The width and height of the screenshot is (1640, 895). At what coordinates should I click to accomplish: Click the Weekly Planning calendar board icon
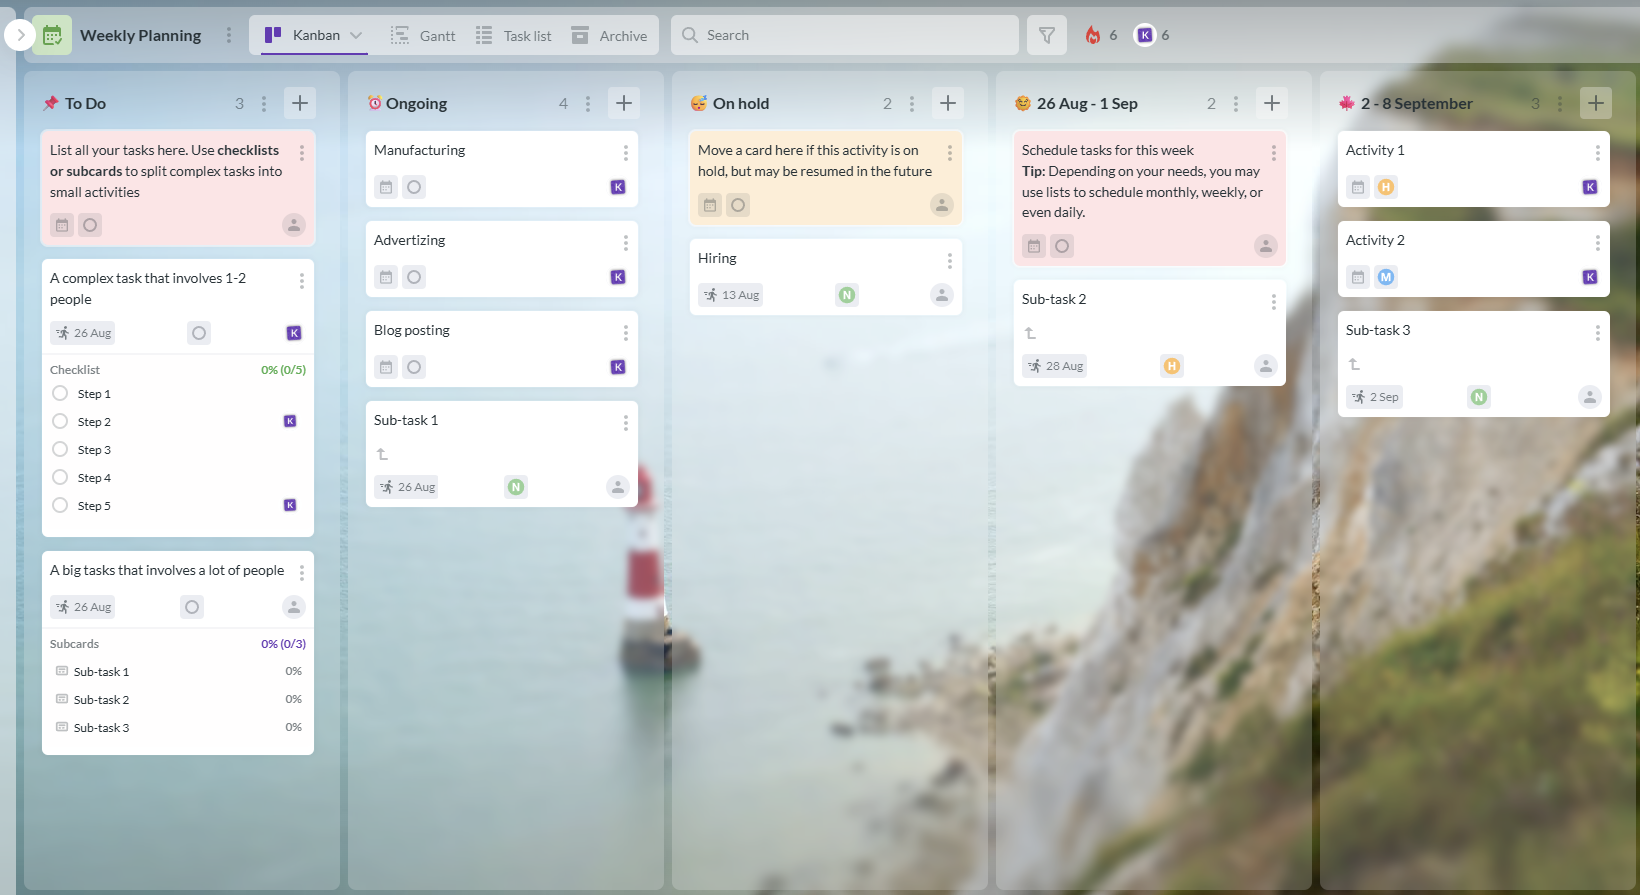52,35
